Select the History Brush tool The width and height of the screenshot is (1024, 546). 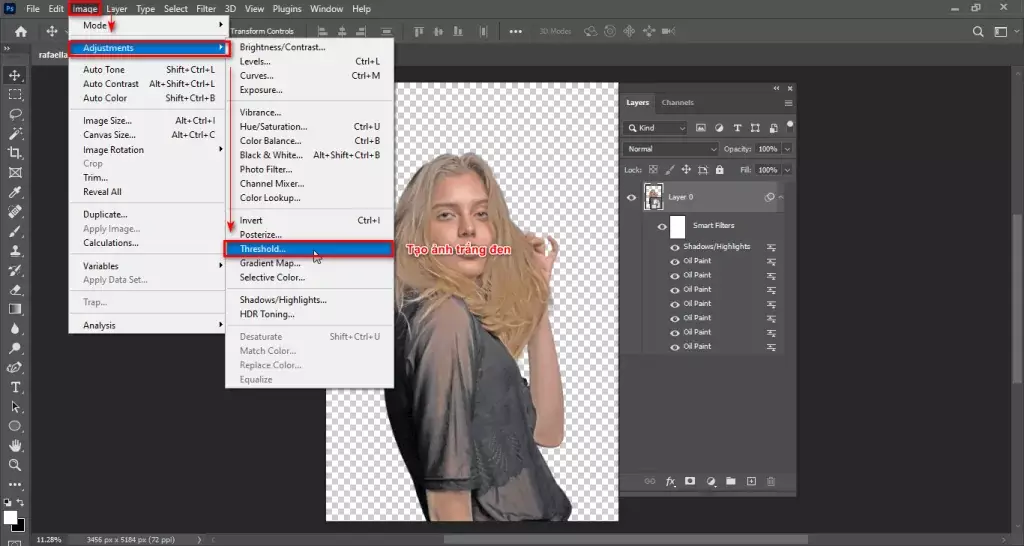(15, 270)
